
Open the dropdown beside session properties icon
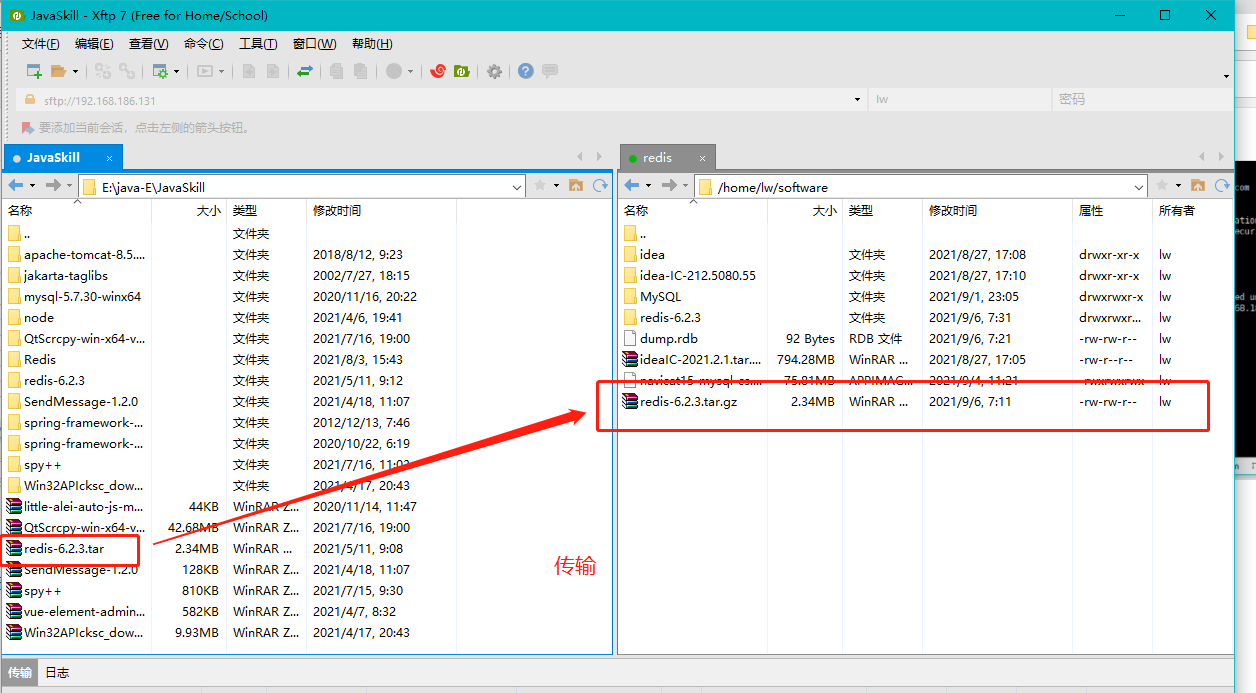click(176, 71)
